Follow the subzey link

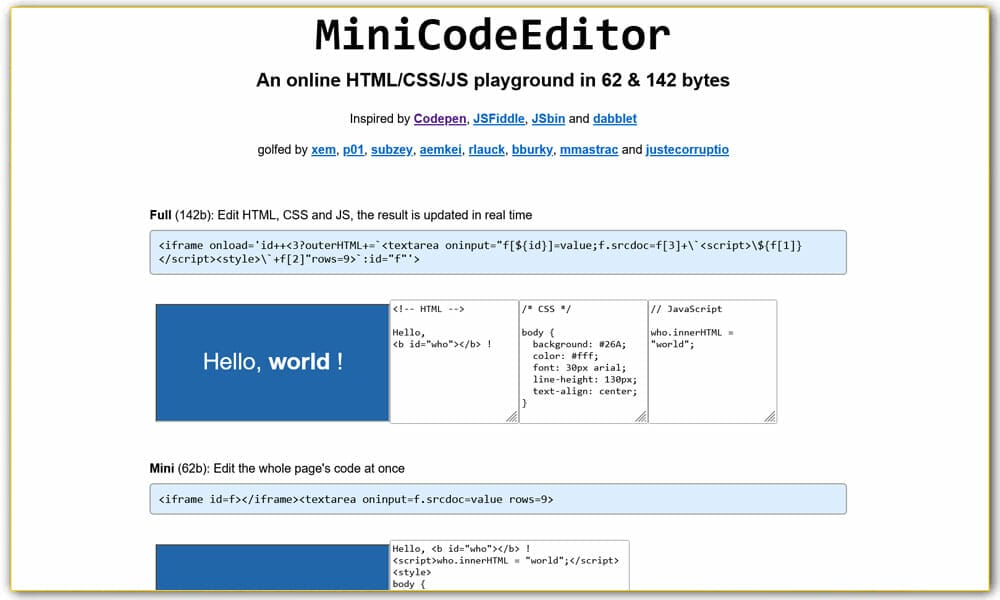click(x=391, y=149)
